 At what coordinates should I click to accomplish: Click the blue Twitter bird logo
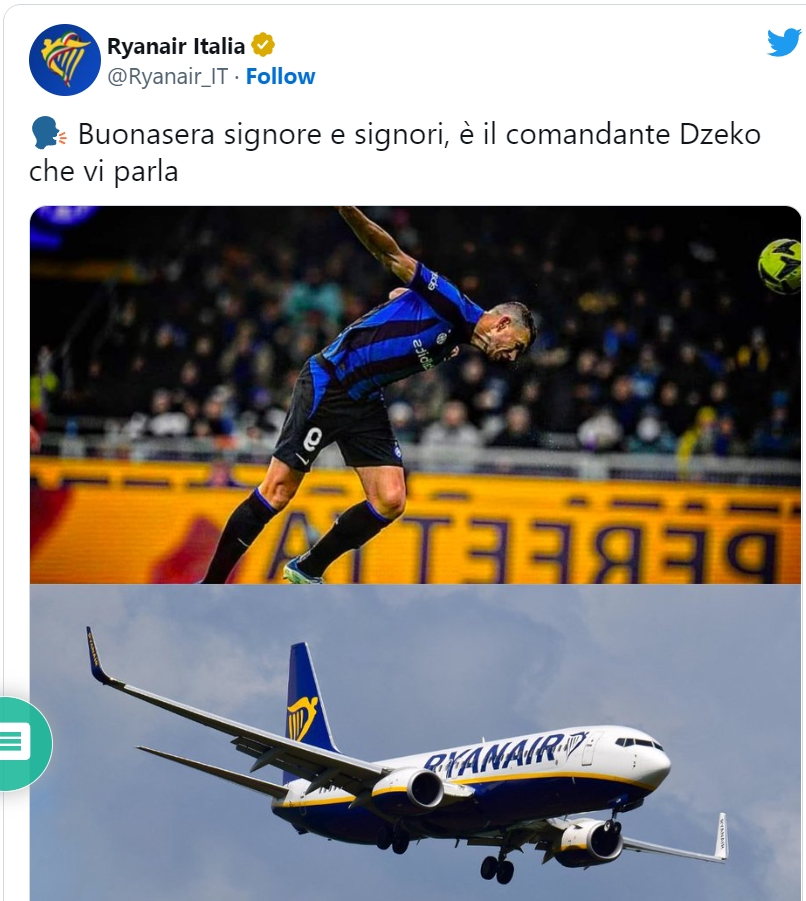(784, 42)
